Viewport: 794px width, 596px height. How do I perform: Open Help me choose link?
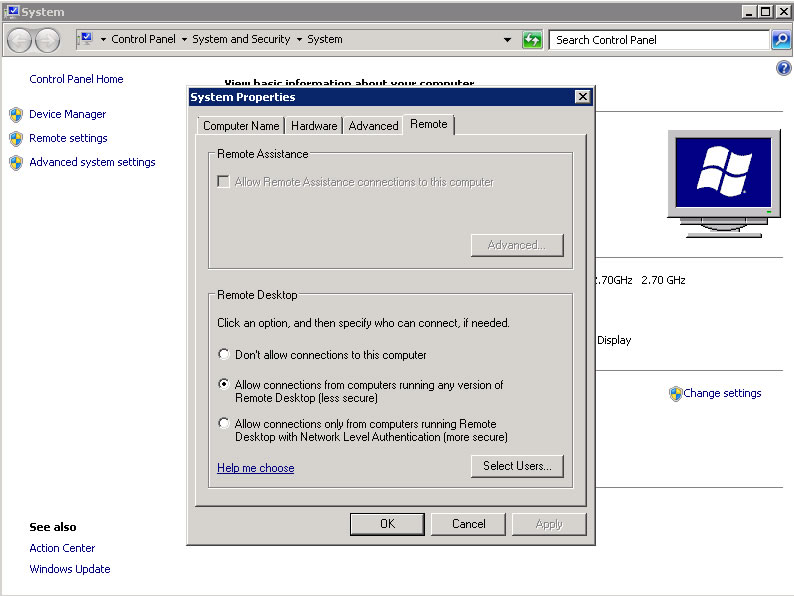tap(256, 468)
